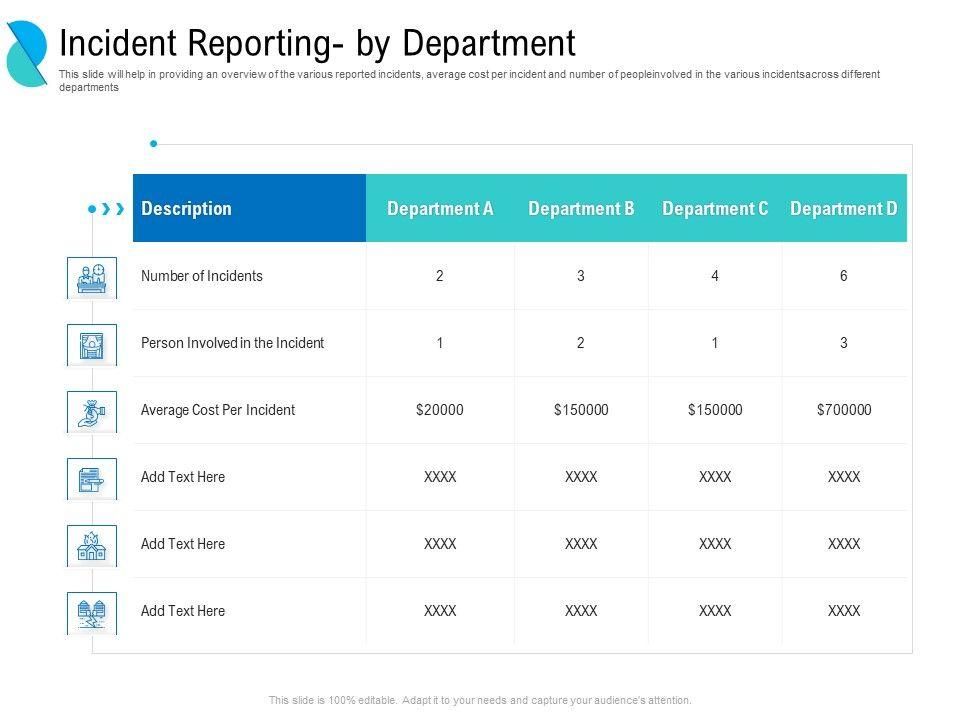960x720 pixels.
Task: Select the Department A column header
Action: [440, 209]
